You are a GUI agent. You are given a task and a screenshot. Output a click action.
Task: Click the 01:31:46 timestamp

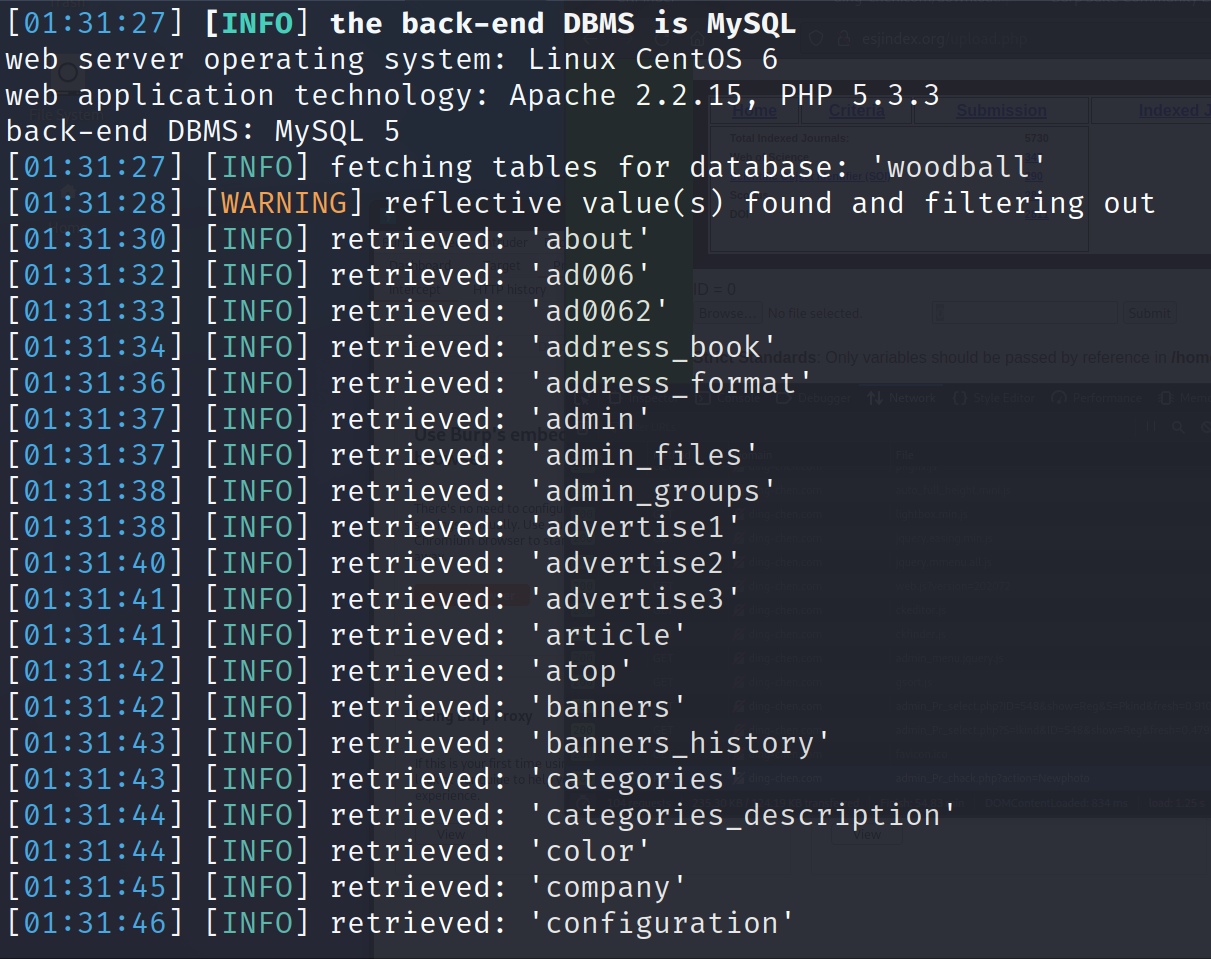click(x=95, y=923)
